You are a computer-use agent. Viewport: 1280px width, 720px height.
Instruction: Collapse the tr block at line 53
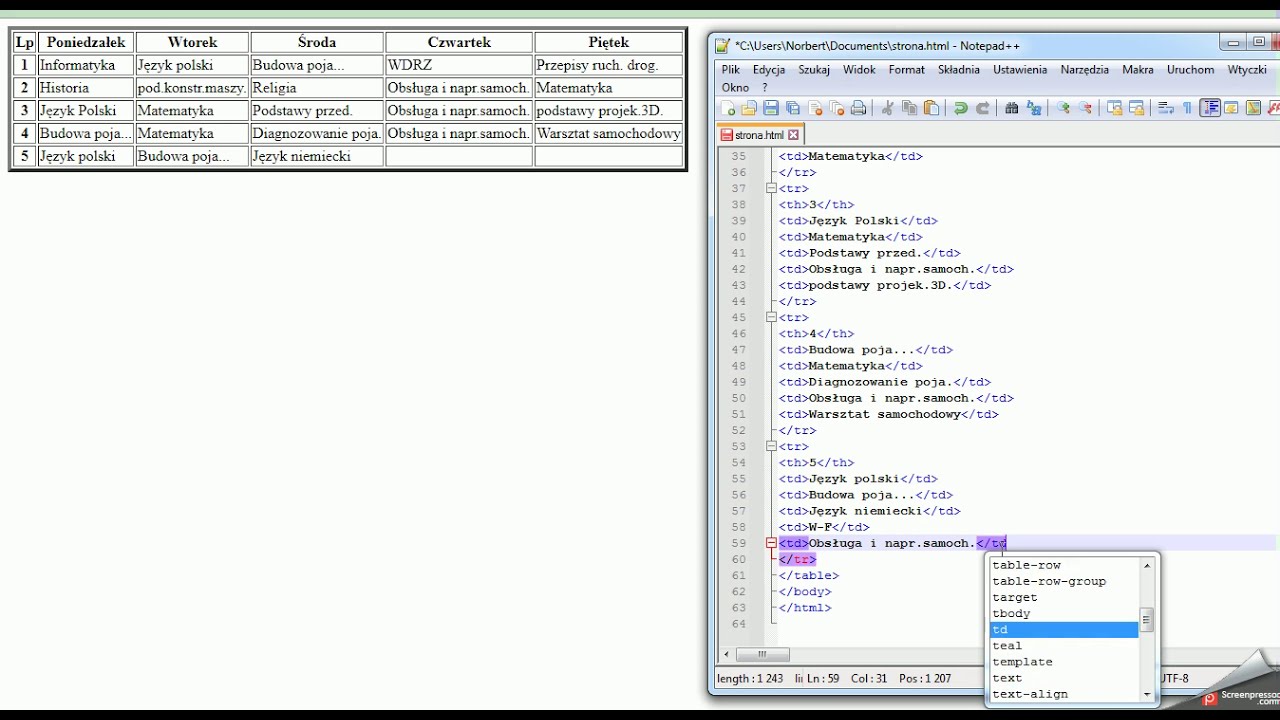pyautogui.click(x=771, y=446)
